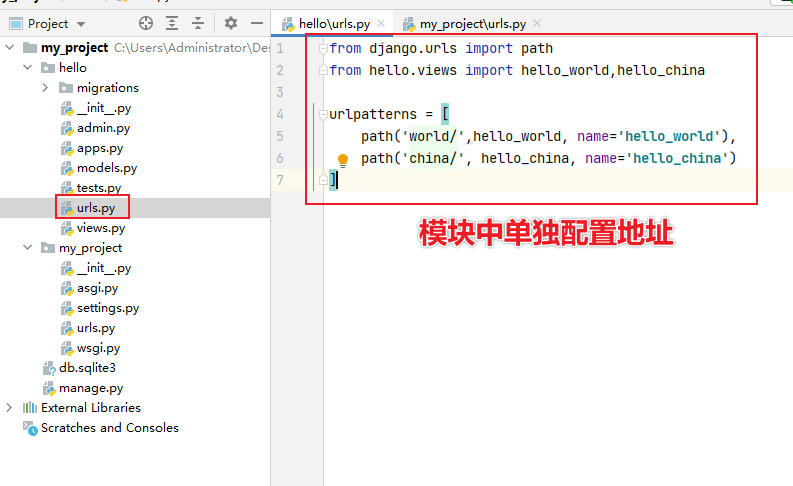
Task: Open the Project view dropdown
Action: tap(81, 24)
